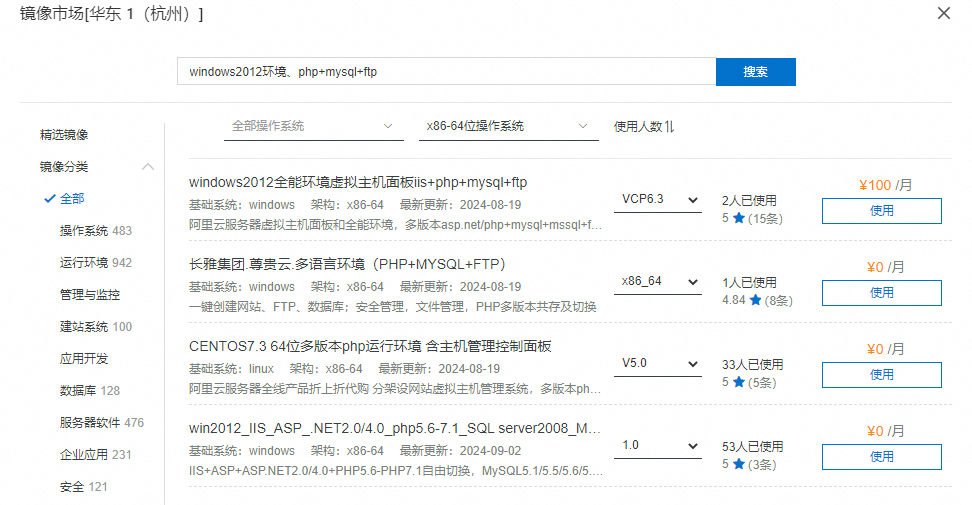Open the 操作系统 483 category
972x505 pixels.
click(x=95, y=230)
